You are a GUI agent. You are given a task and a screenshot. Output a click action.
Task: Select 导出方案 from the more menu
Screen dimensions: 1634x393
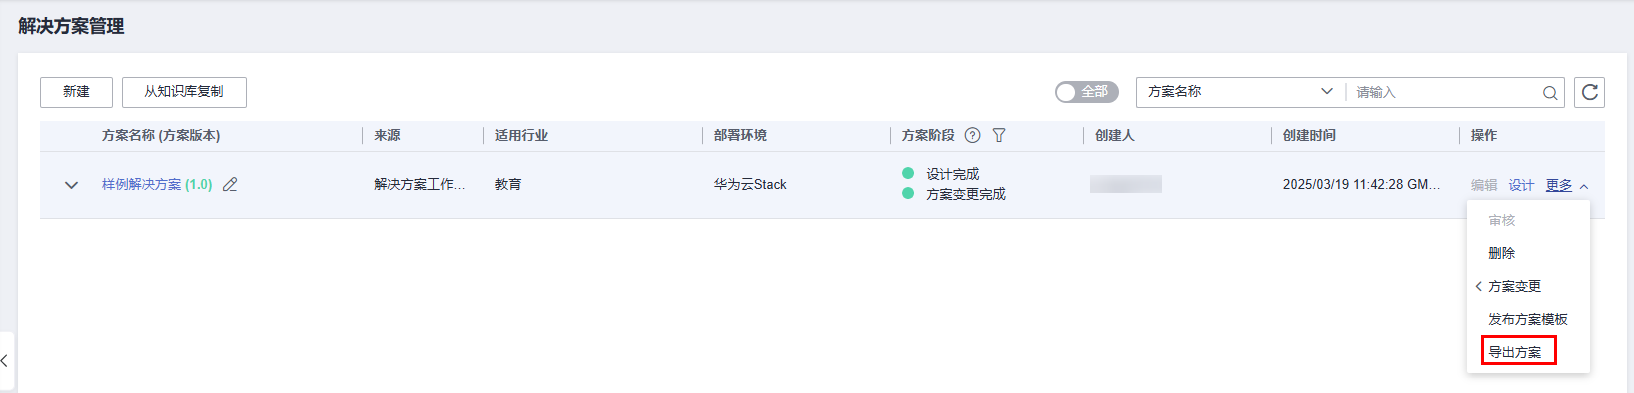coord(1515,352)
